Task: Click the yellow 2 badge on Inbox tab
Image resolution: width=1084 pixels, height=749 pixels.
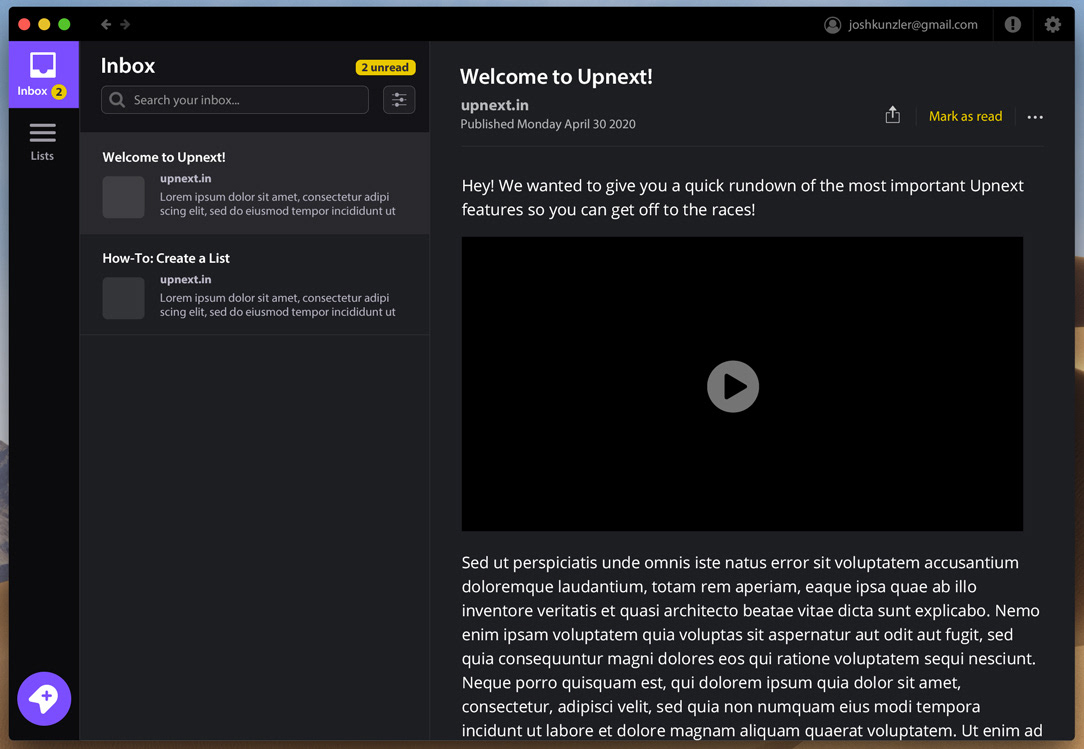Action: coord(59,91)
